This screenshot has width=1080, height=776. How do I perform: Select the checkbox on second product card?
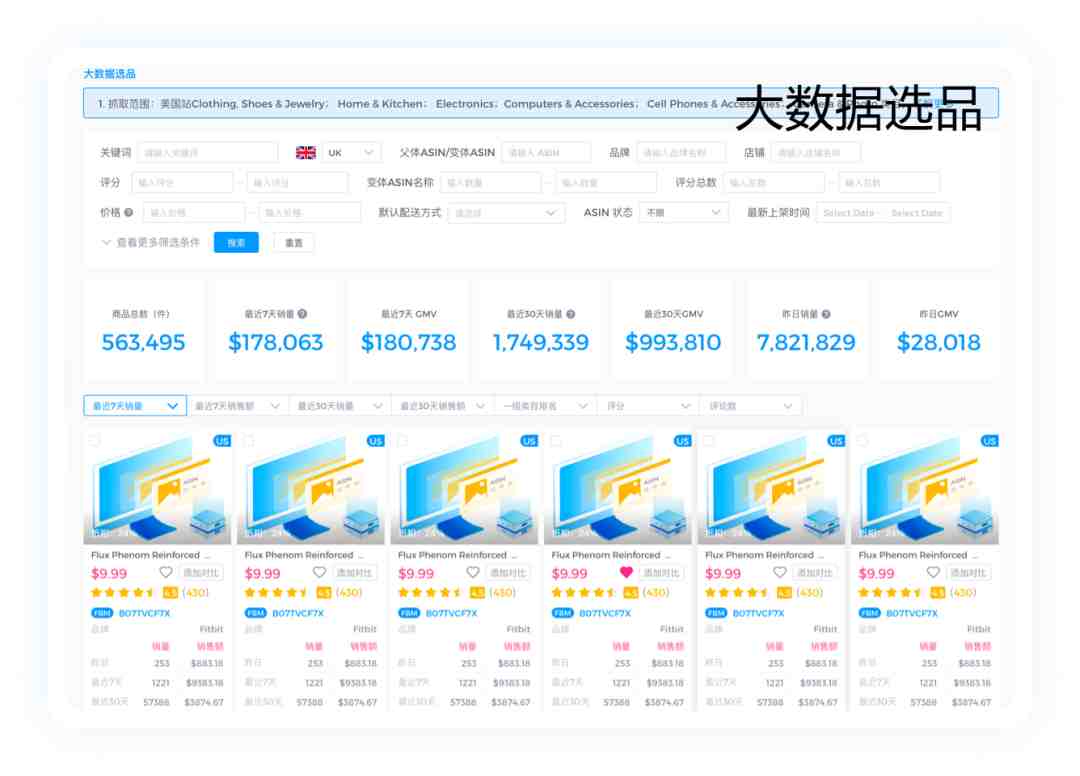point(249,440)
